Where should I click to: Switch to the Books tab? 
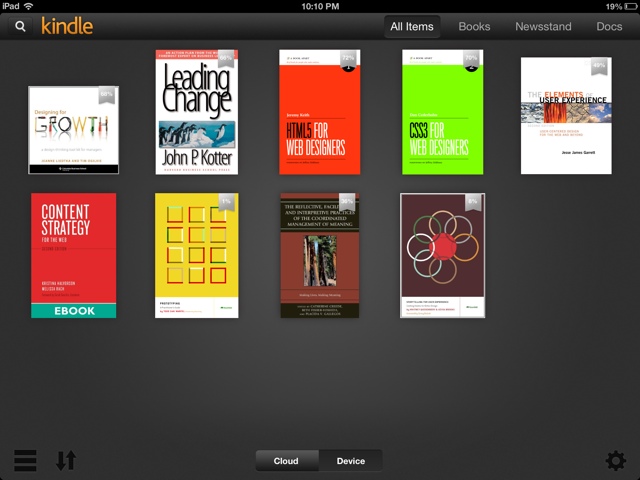(474, 27)
